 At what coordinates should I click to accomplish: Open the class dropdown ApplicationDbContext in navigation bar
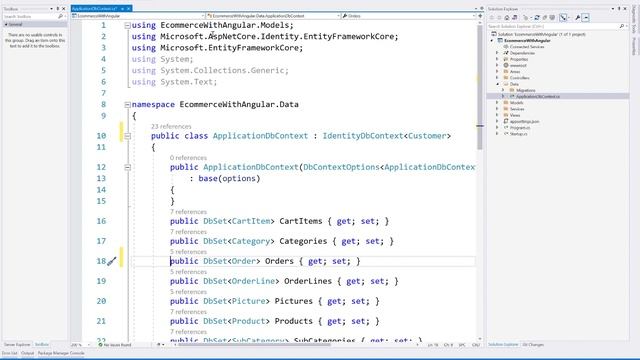(273, 16)
